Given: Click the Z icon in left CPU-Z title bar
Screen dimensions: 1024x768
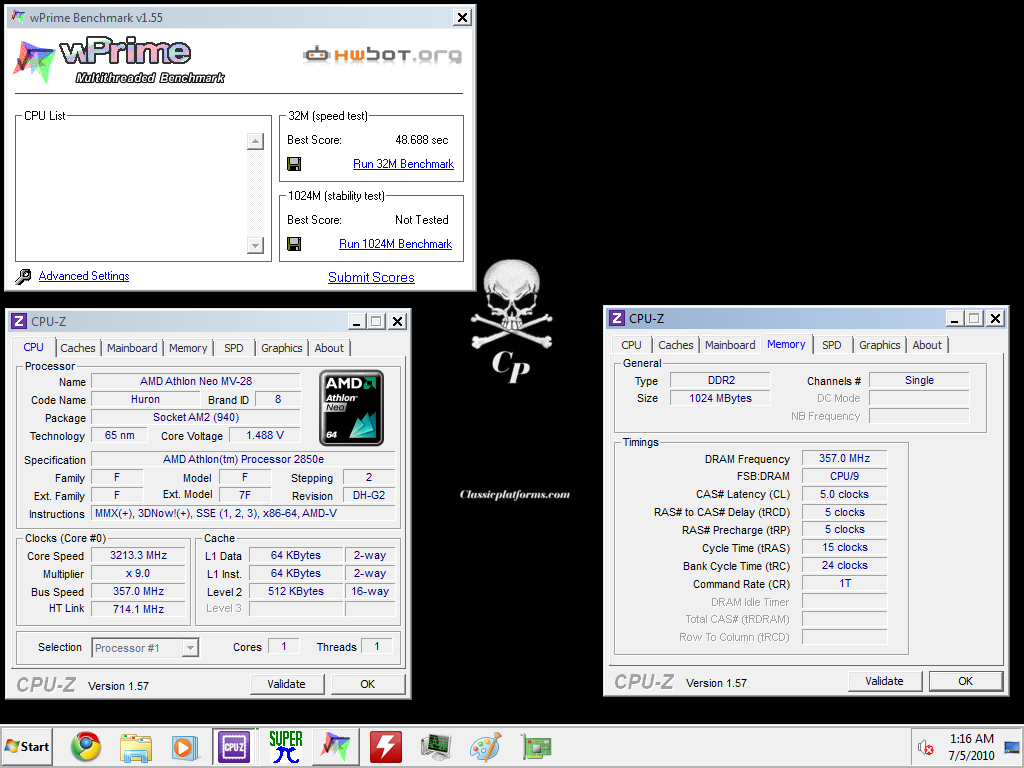Looking at the screenshot, I should pyautogui.click(x=20, y=321).
